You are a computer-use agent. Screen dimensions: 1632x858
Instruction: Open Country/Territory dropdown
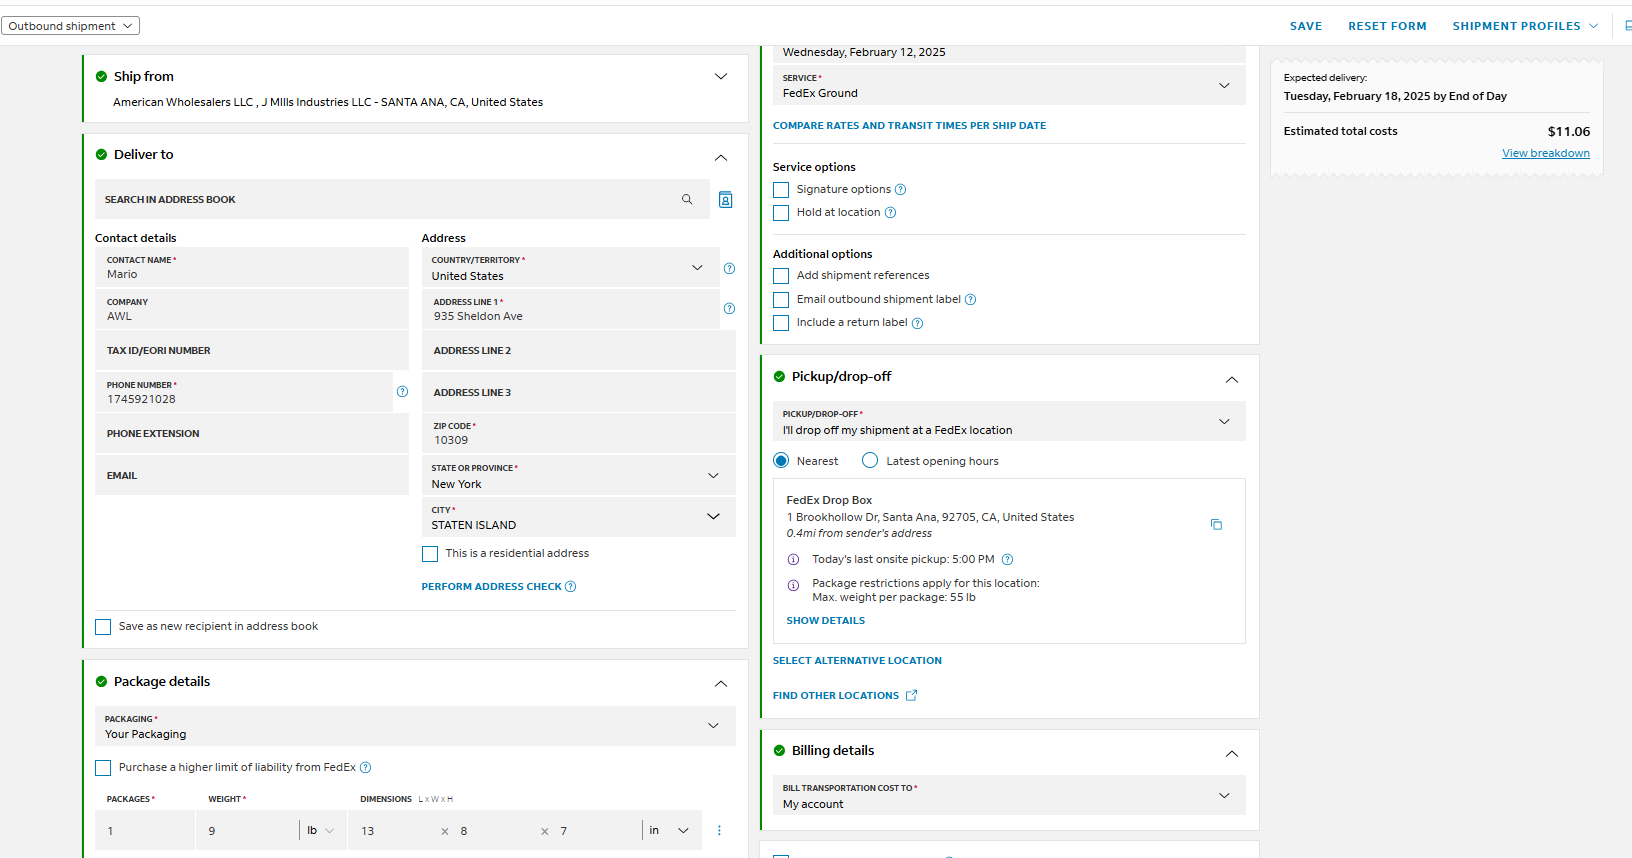[x=571, y=268]
